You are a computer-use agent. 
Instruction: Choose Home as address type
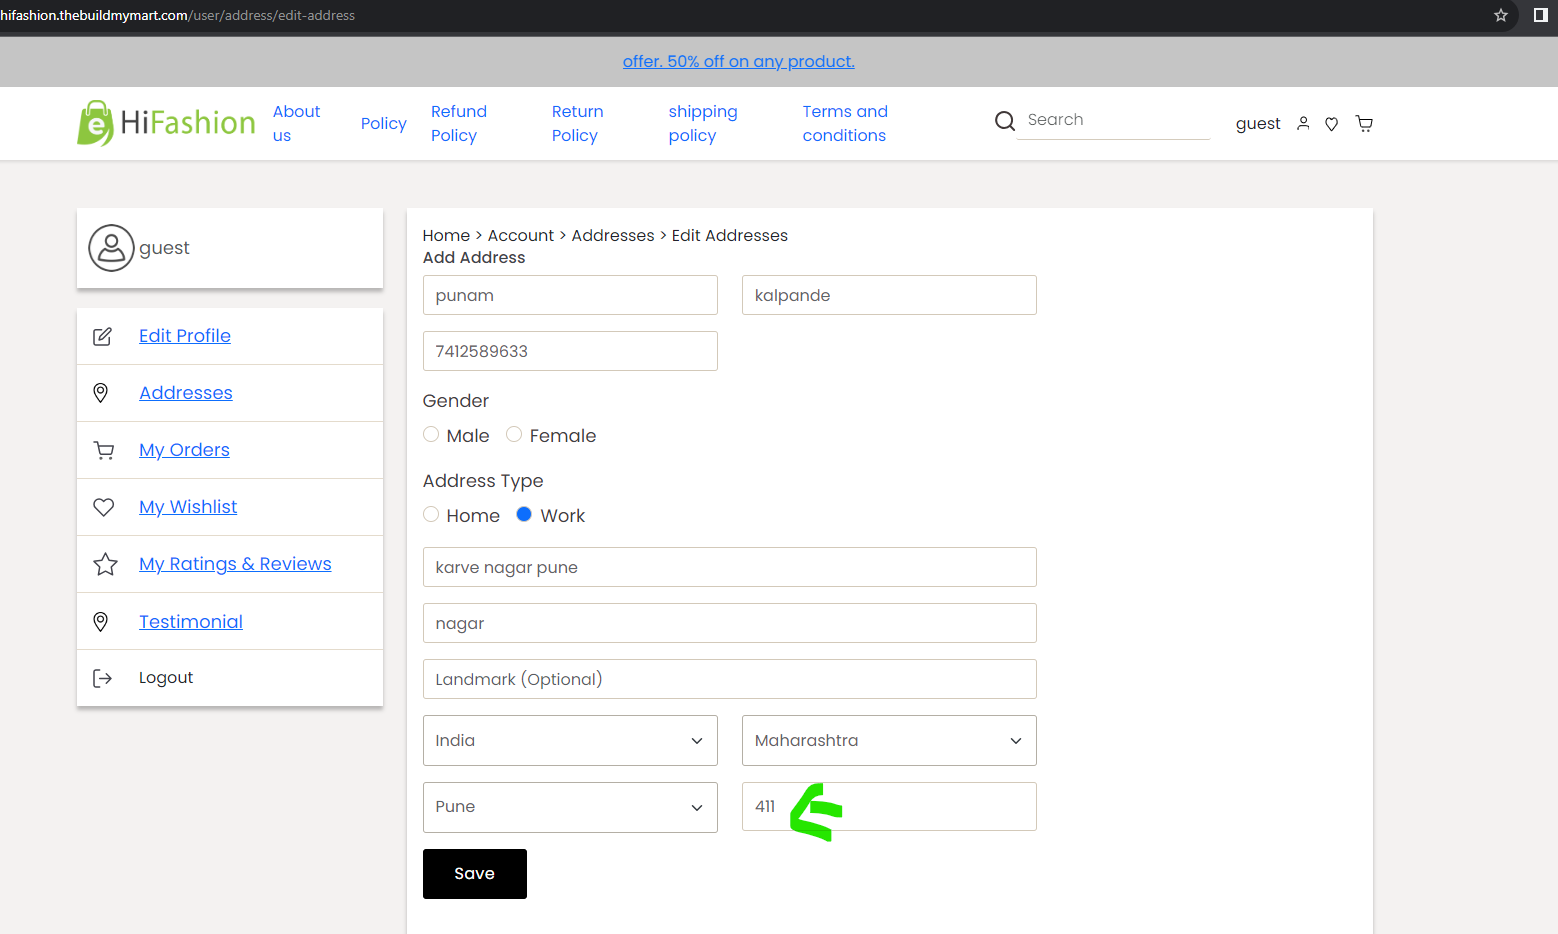click(431, 514)
